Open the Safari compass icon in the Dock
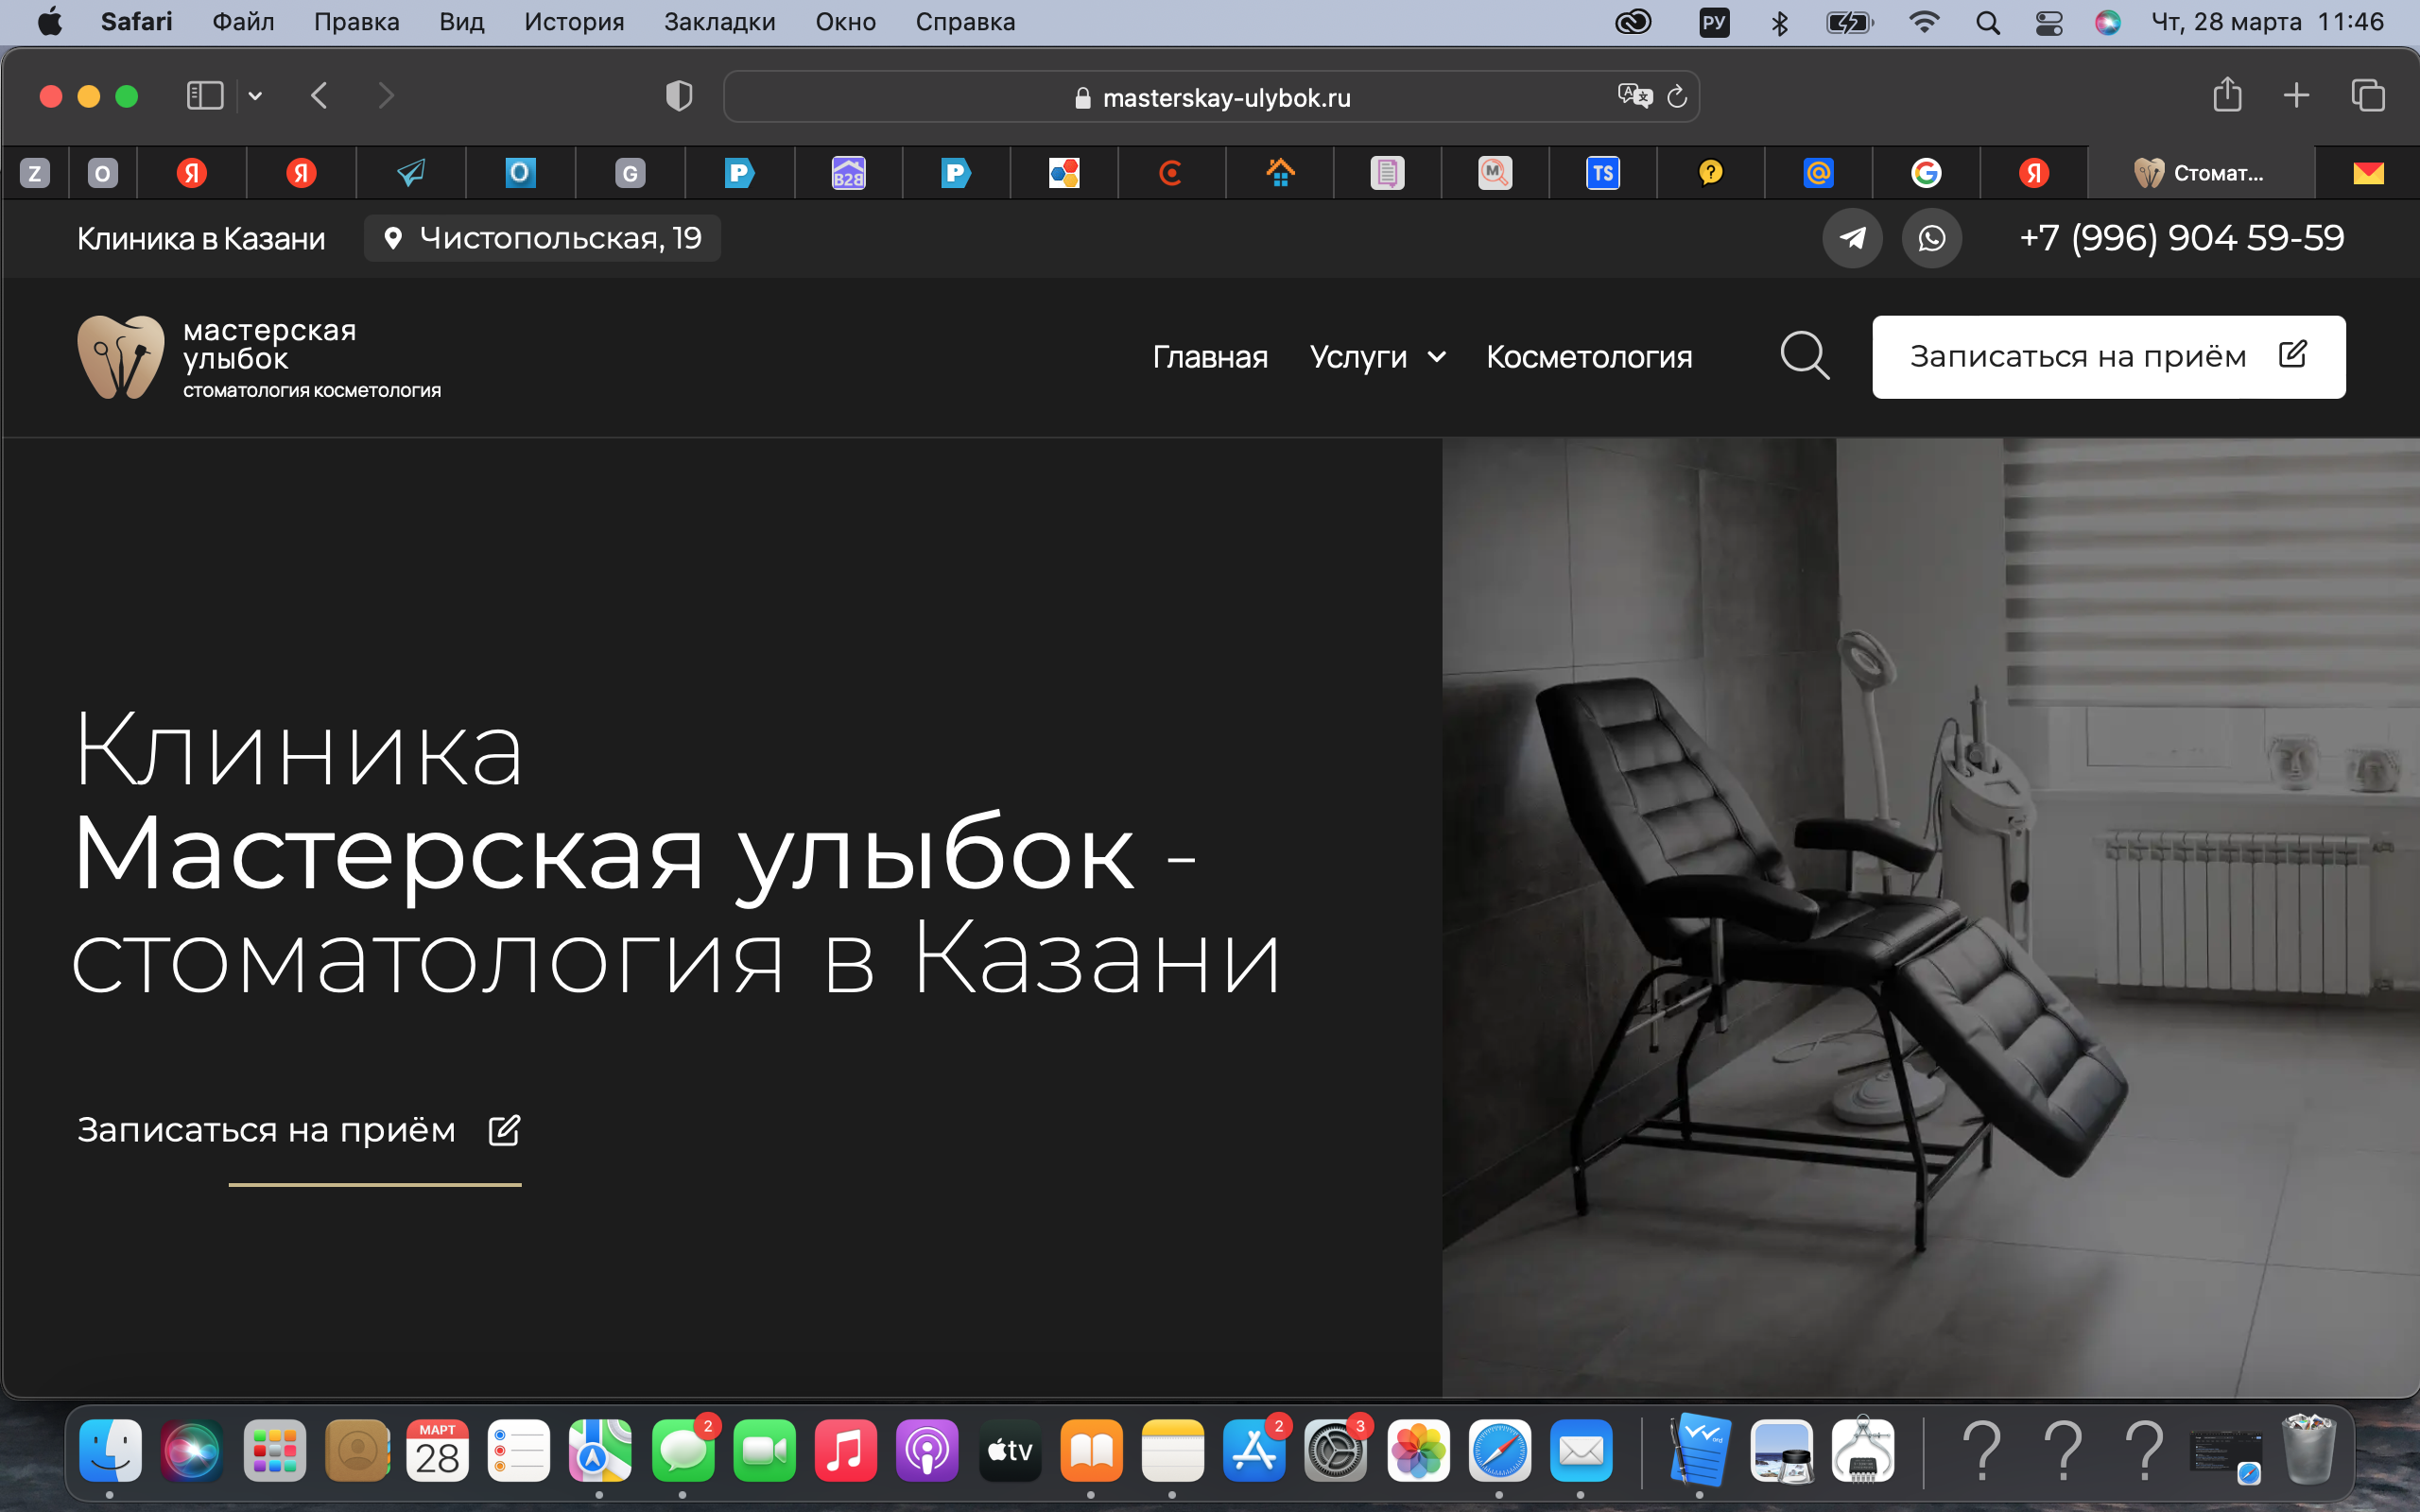This screenshot has height=1512, width=2420. [1499, 1449]
